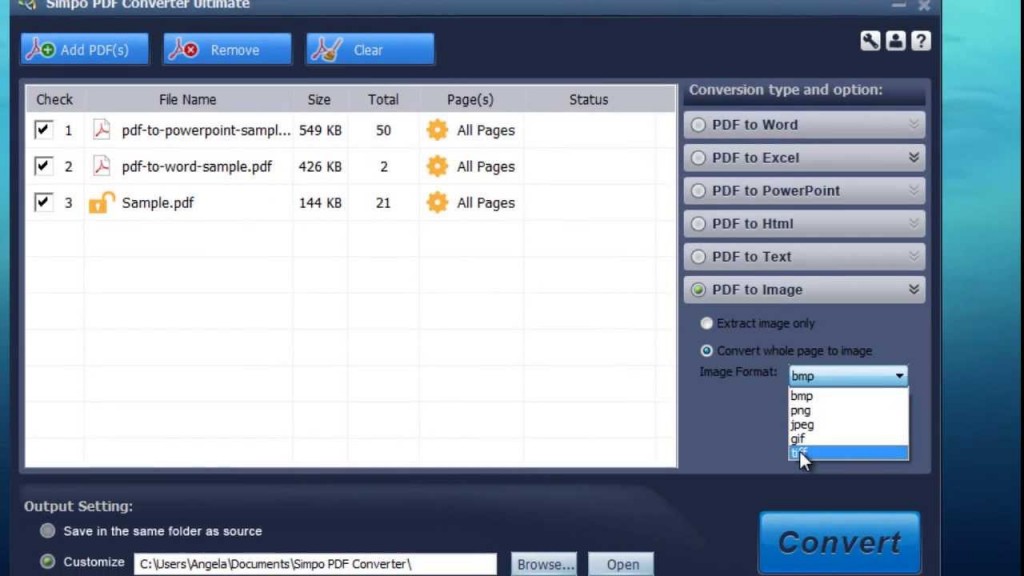Select Save in the same folder as source
Viewport: 1024px width, 576px height.
coord(48,531)
